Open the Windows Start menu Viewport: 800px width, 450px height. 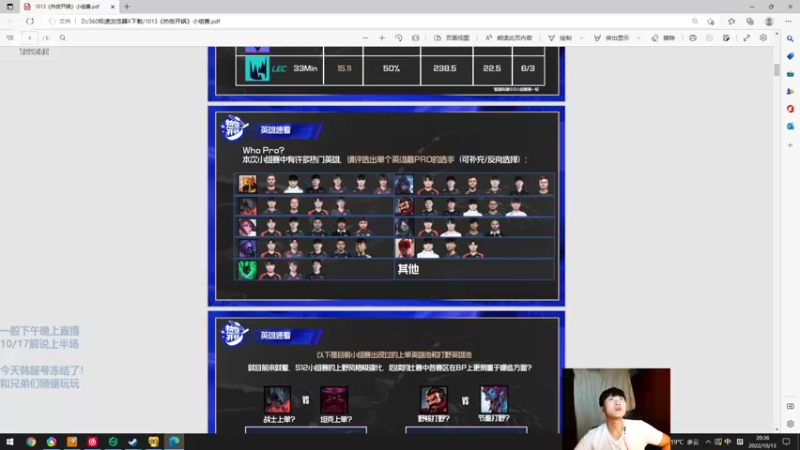(10, 442)
